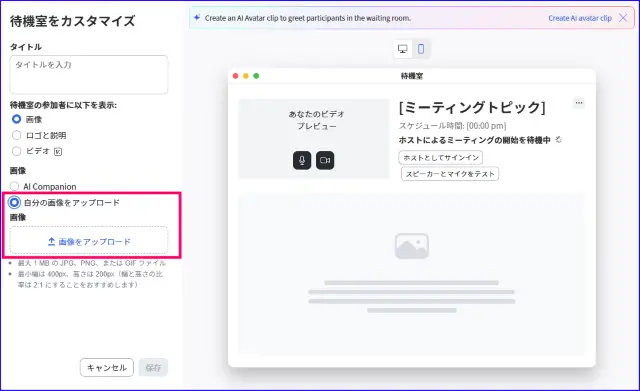Open Create AI avatar clip link
Image resolution: width=640 pixels, height=391 pixels.
(580, 18)
